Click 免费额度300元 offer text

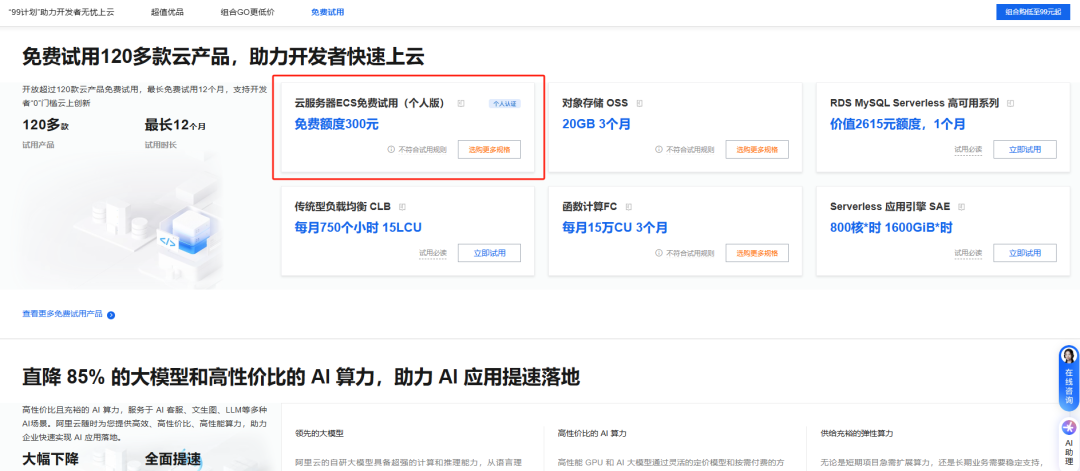click(x=337, y=125)
